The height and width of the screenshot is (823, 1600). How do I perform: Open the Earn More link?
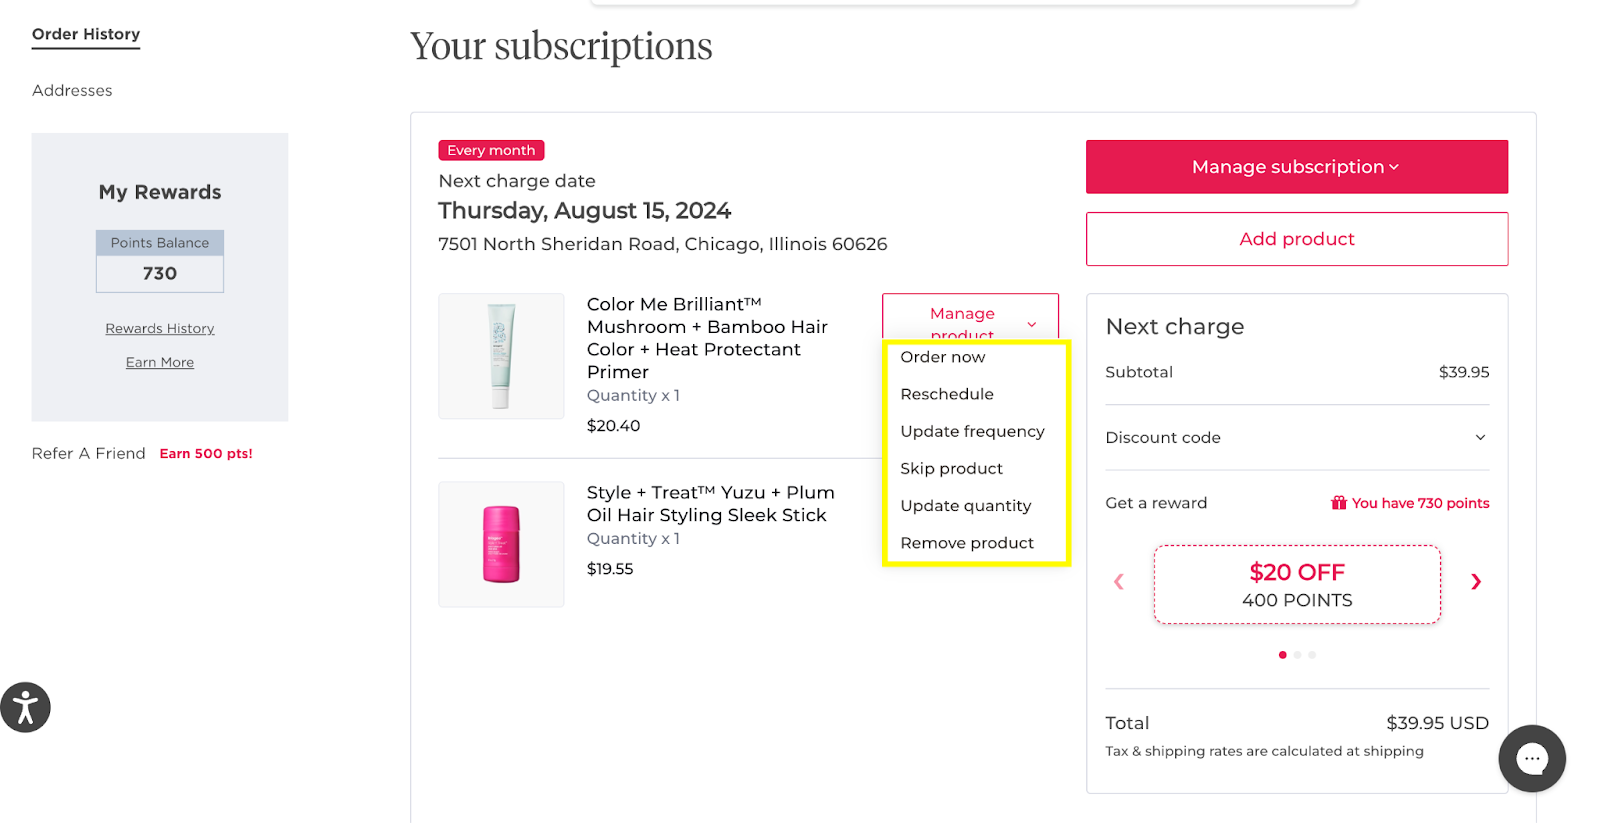[x=160, y=363]
